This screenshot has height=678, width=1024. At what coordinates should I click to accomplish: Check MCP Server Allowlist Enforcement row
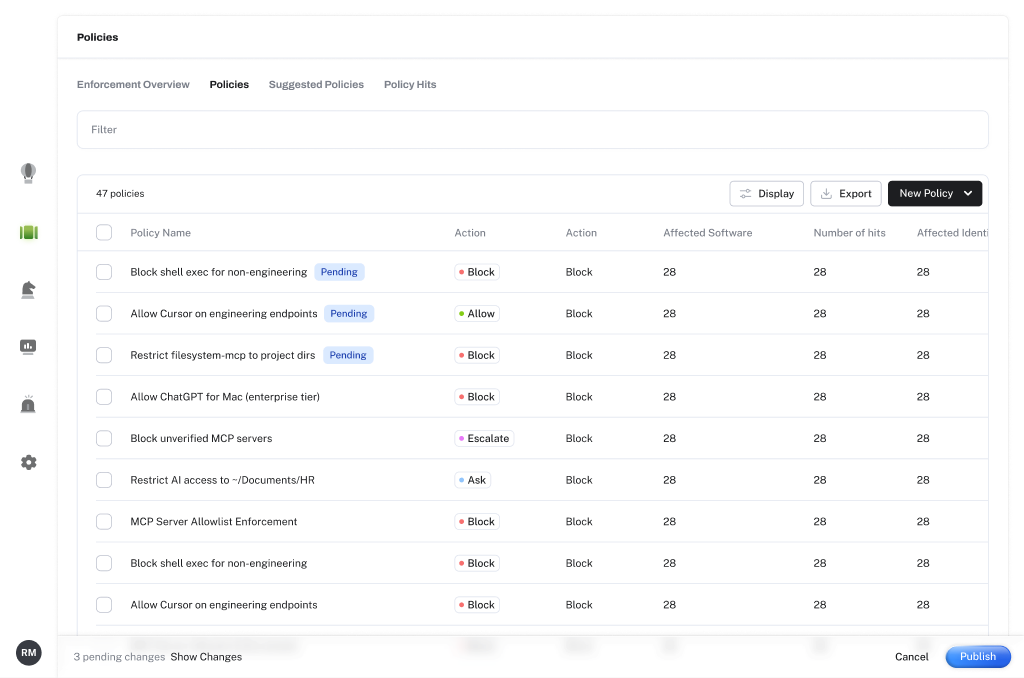coord(104,521)
